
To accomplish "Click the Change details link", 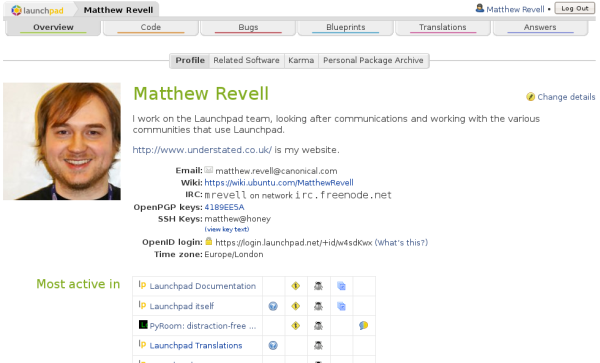I will pos(566,97).
